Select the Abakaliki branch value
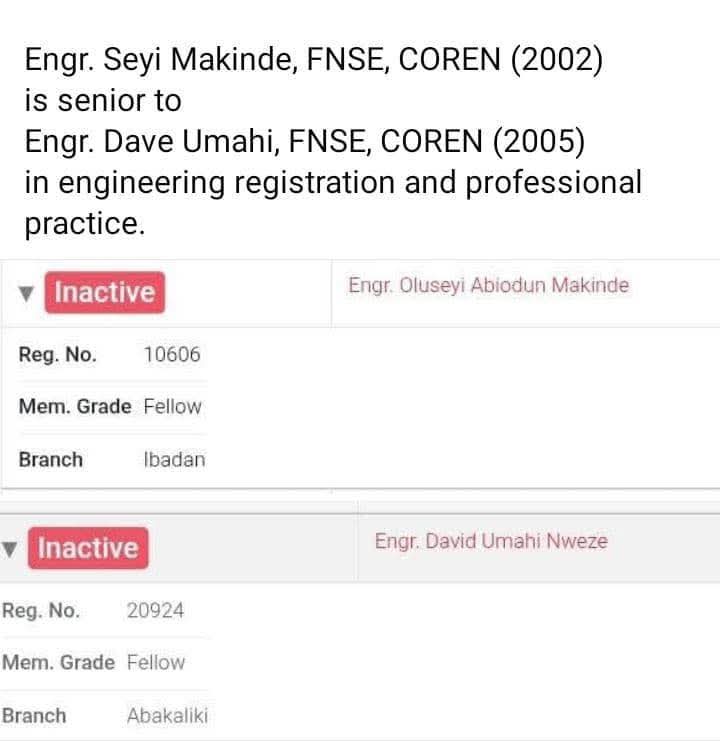 click(x=167, y=716)
